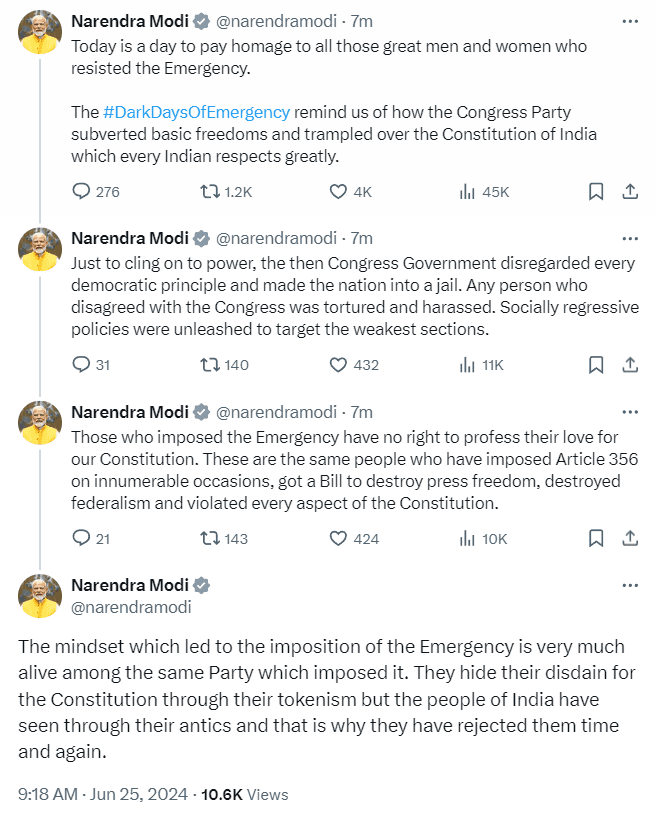Viewport: 655px width, 813px height.
Task: Bookmark the first tweet about the Emergency
Action: point(595,192)
